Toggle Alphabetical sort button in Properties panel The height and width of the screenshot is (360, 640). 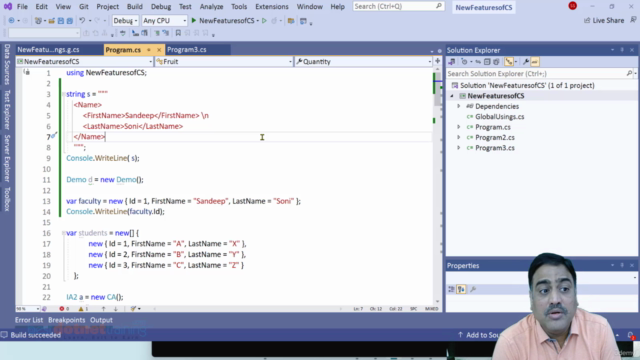point(461,289)
